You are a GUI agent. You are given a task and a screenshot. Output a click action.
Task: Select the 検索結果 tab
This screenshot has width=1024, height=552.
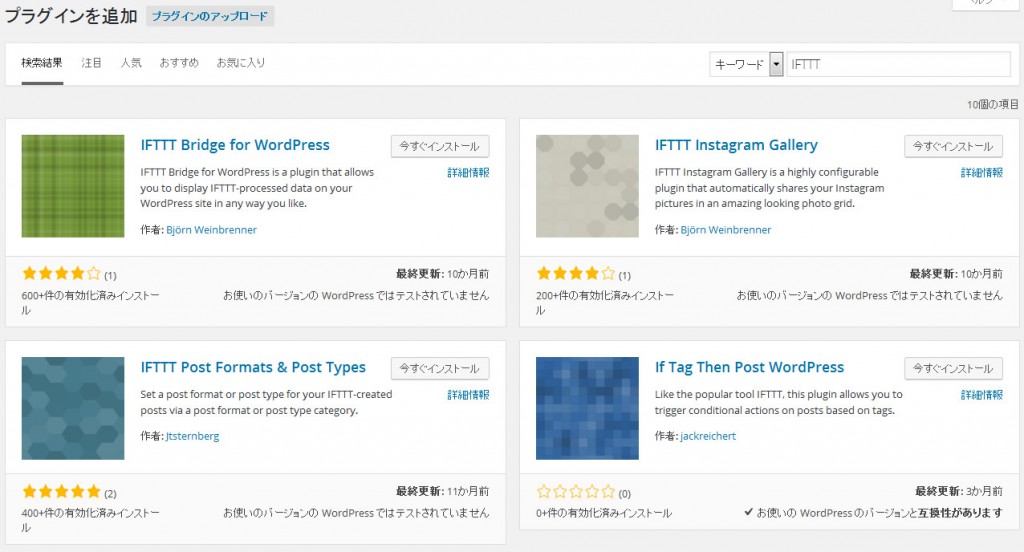point(42,63)
